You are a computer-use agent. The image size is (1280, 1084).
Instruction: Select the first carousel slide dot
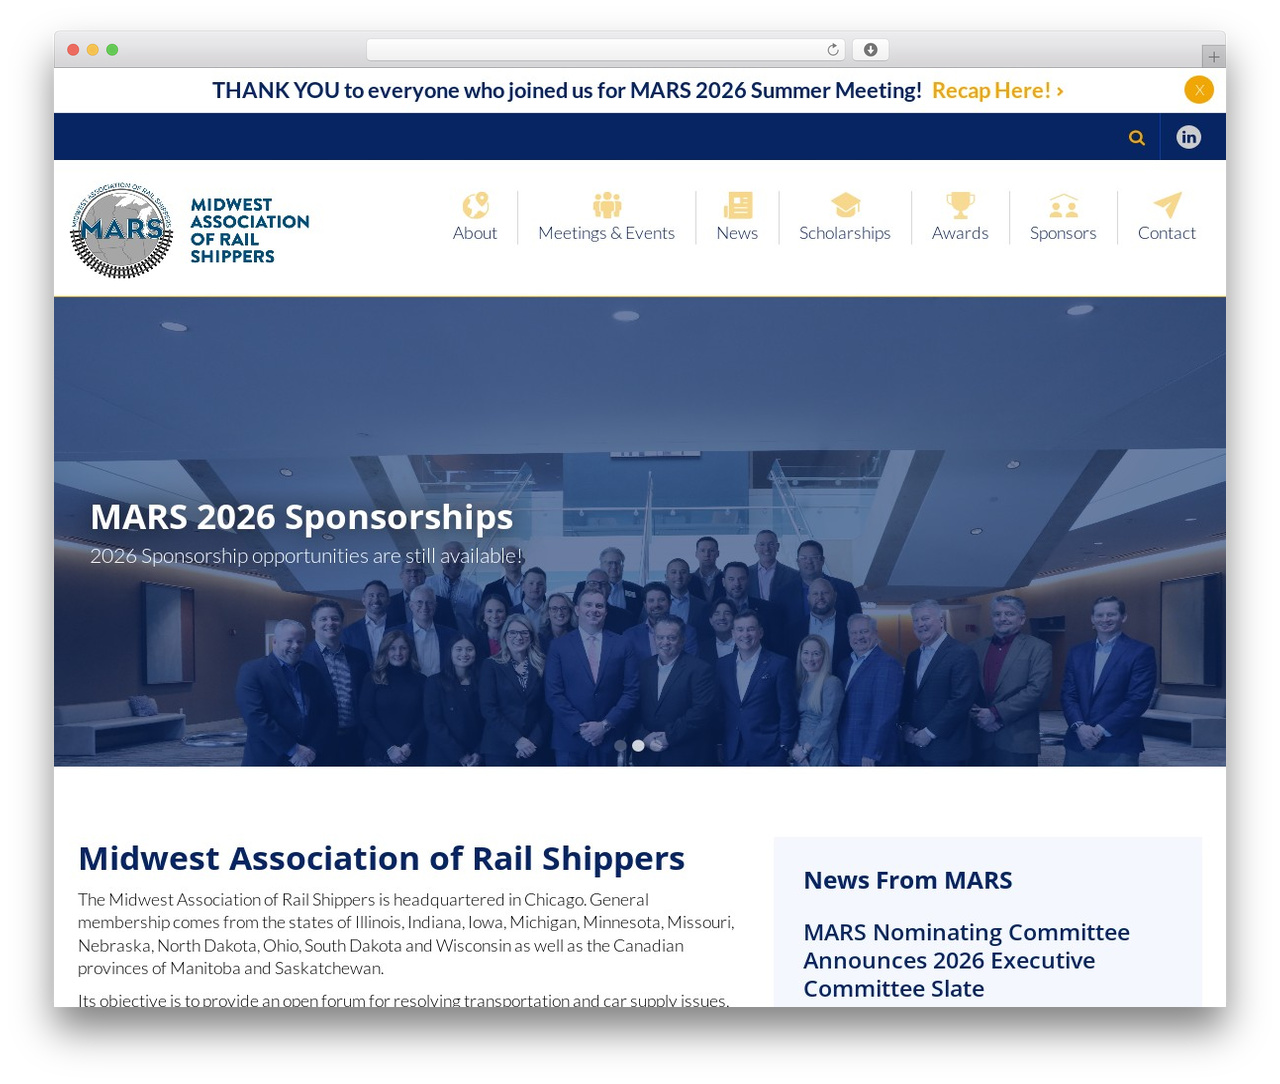[620, 746]
